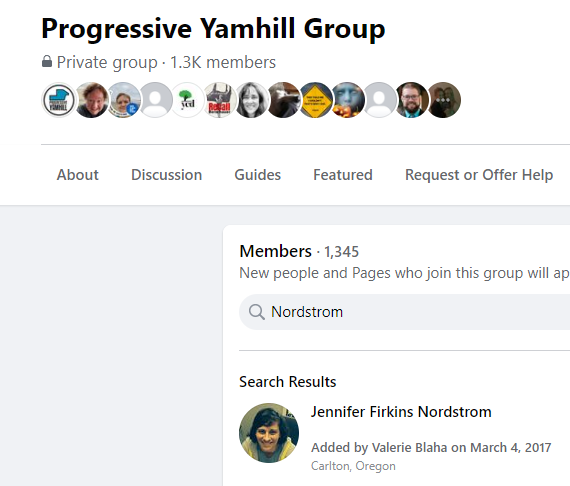The image size is (570, 486).
Task: Open the Guides tab
Action: (258, 175)
